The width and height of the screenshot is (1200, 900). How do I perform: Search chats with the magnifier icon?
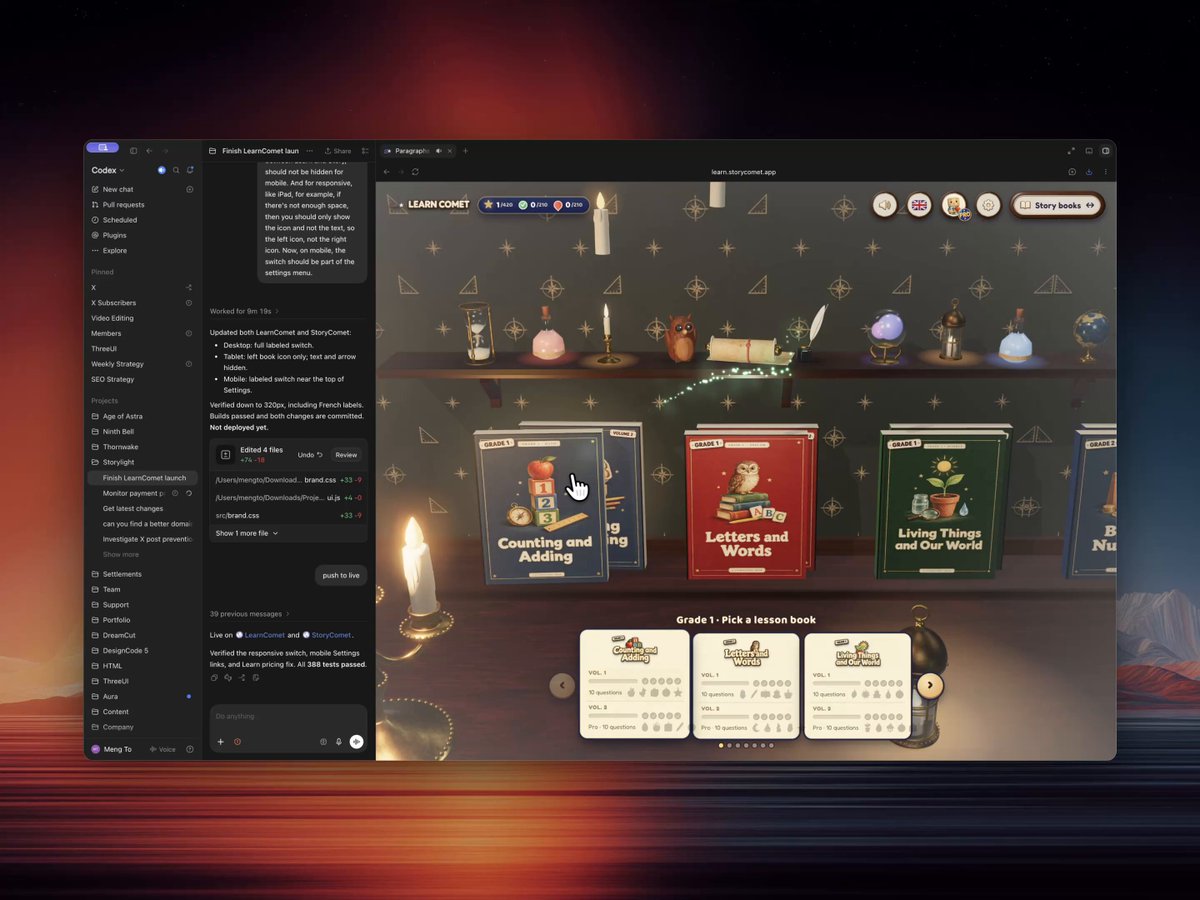tap(176, 170)
